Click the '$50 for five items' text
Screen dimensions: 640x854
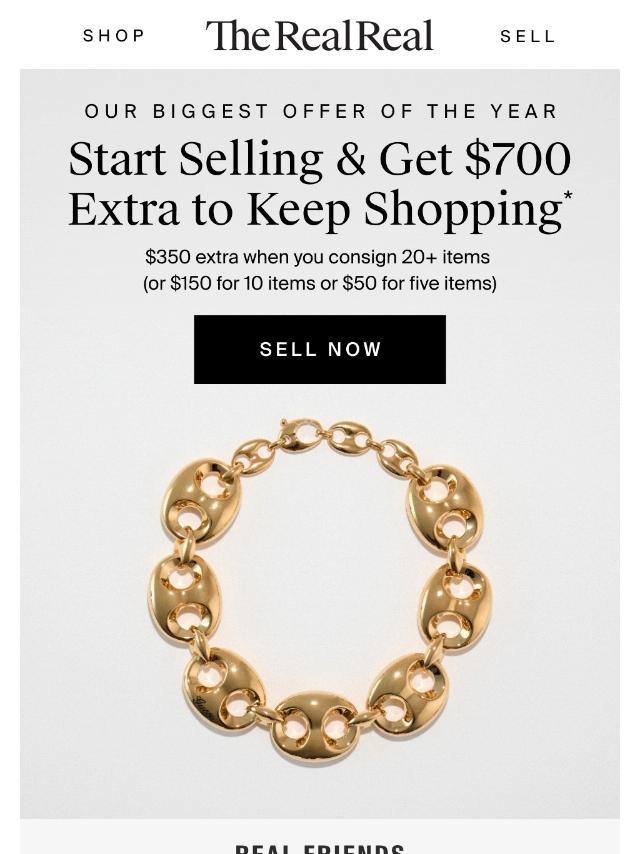[417, 283]
